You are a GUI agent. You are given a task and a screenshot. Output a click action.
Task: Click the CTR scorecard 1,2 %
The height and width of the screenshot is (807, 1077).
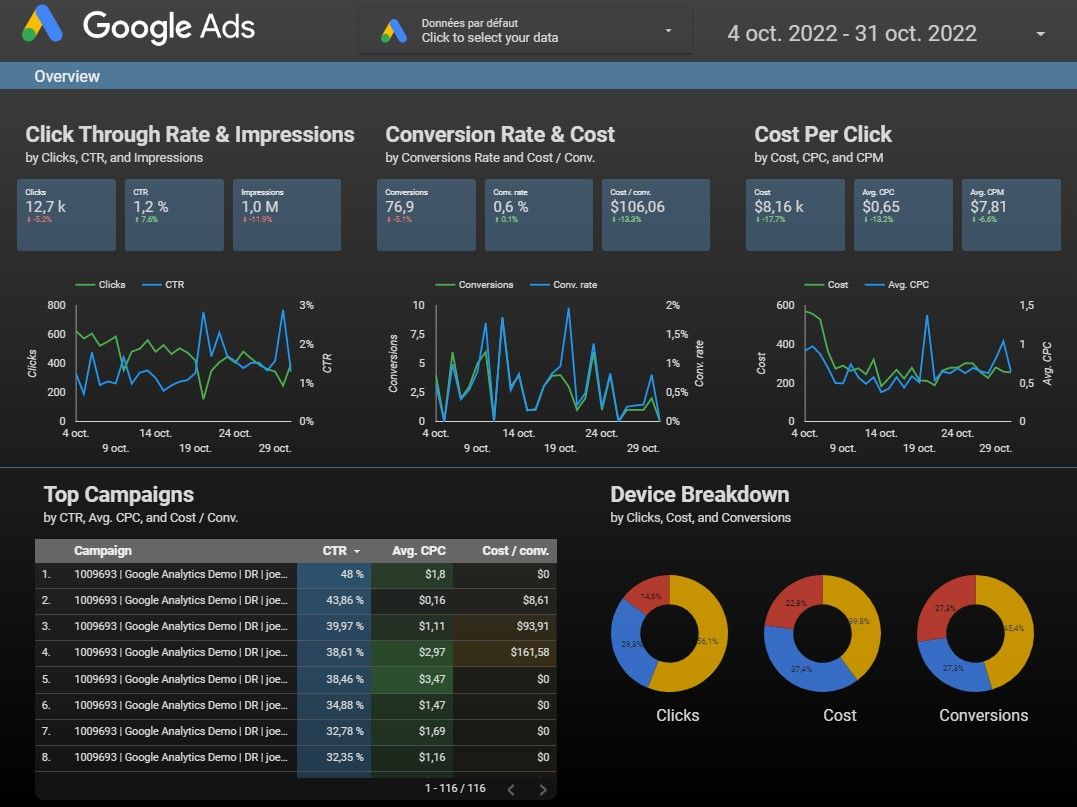click(174, 215)
